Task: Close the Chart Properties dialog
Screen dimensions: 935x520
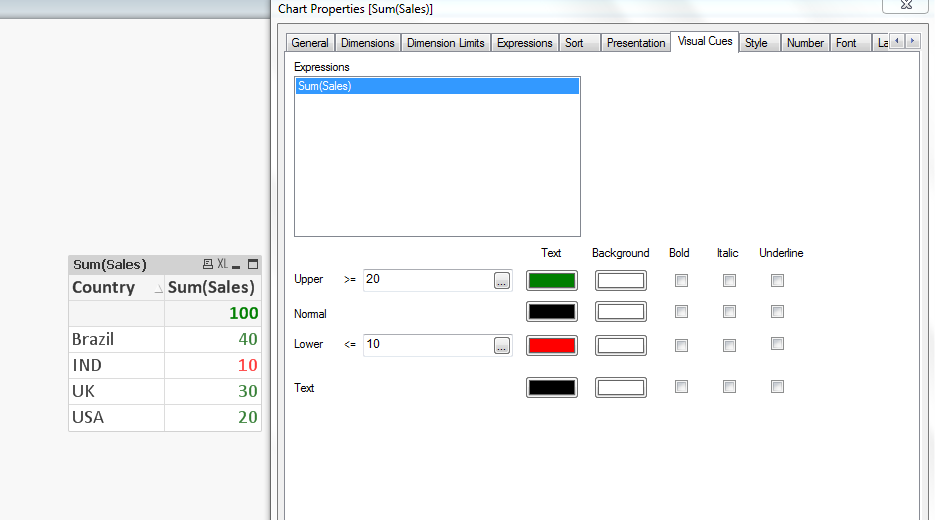Action: pos(906,5)
